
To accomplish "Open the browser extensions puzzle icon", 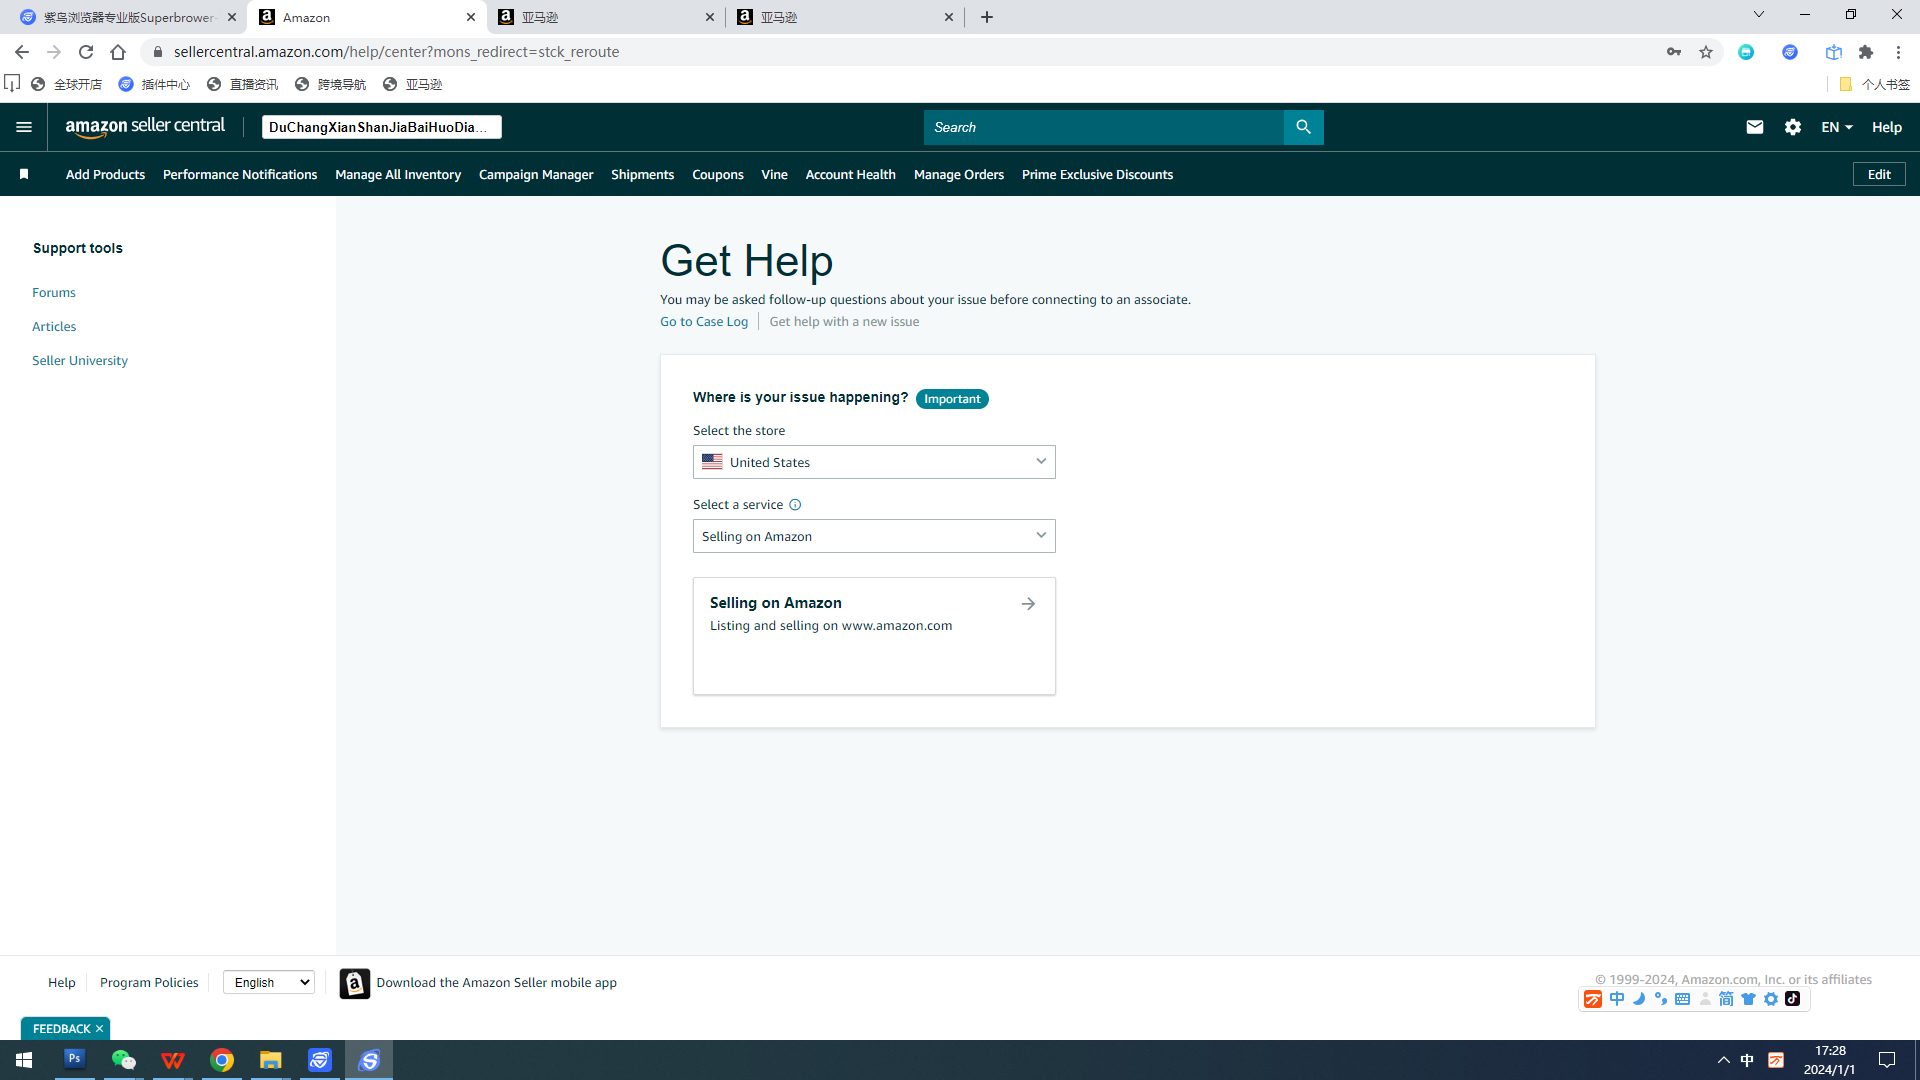I will (x=1866, y=52).
